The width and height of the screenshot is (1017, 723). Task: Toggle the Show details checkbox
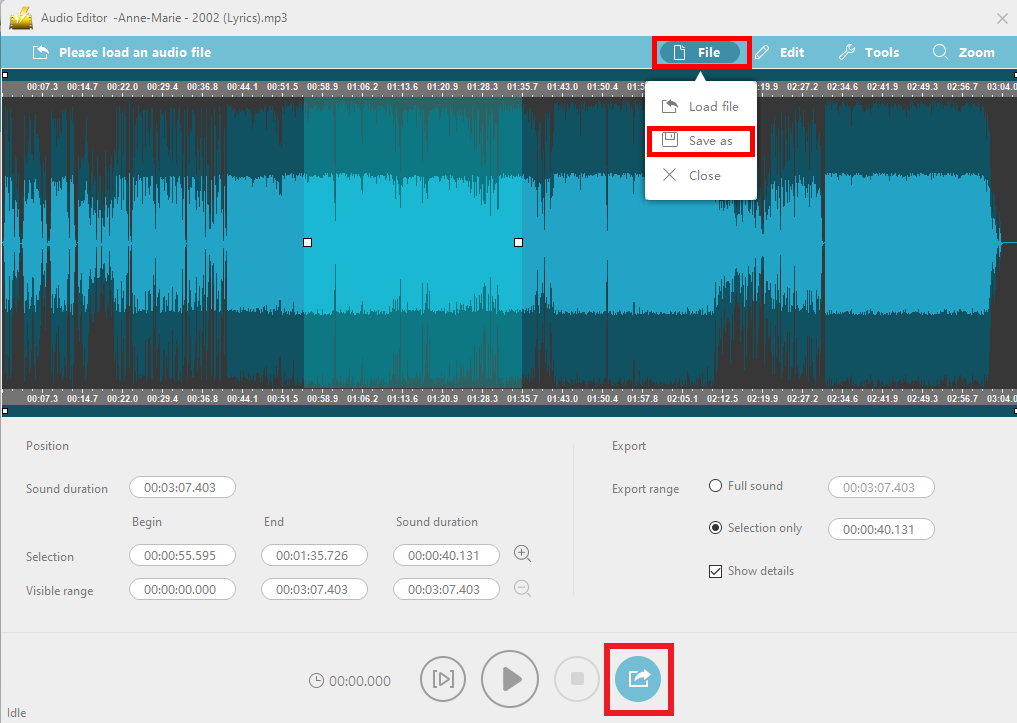pos(715,571)
